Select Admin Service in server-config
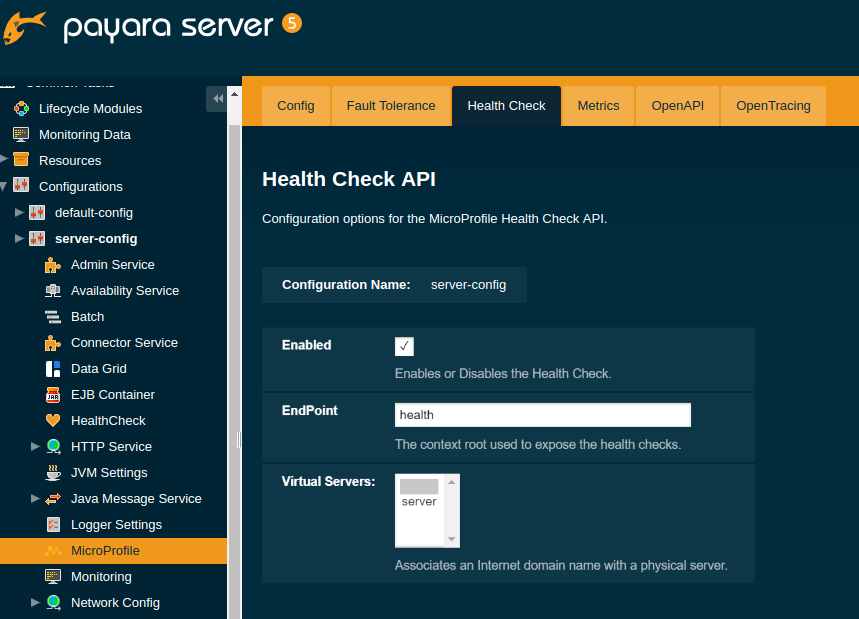The width and height of the screenshot is (859, 619). 113,265
